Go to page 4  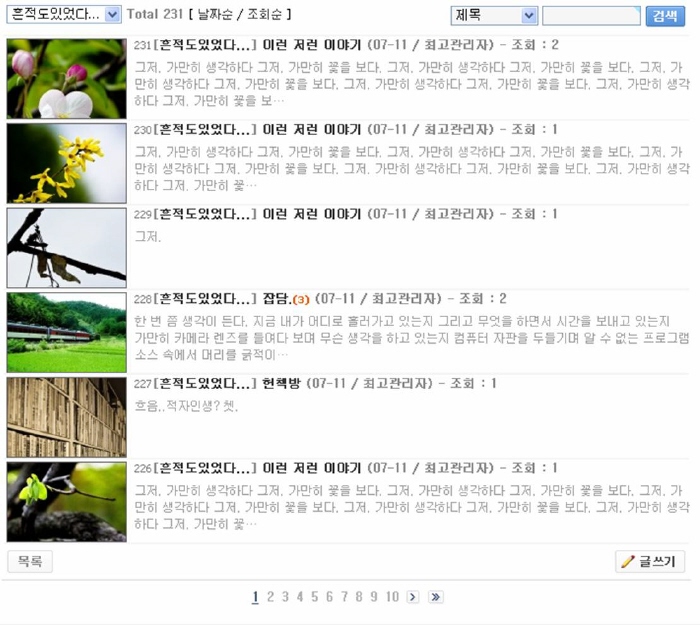click(300, 597)
